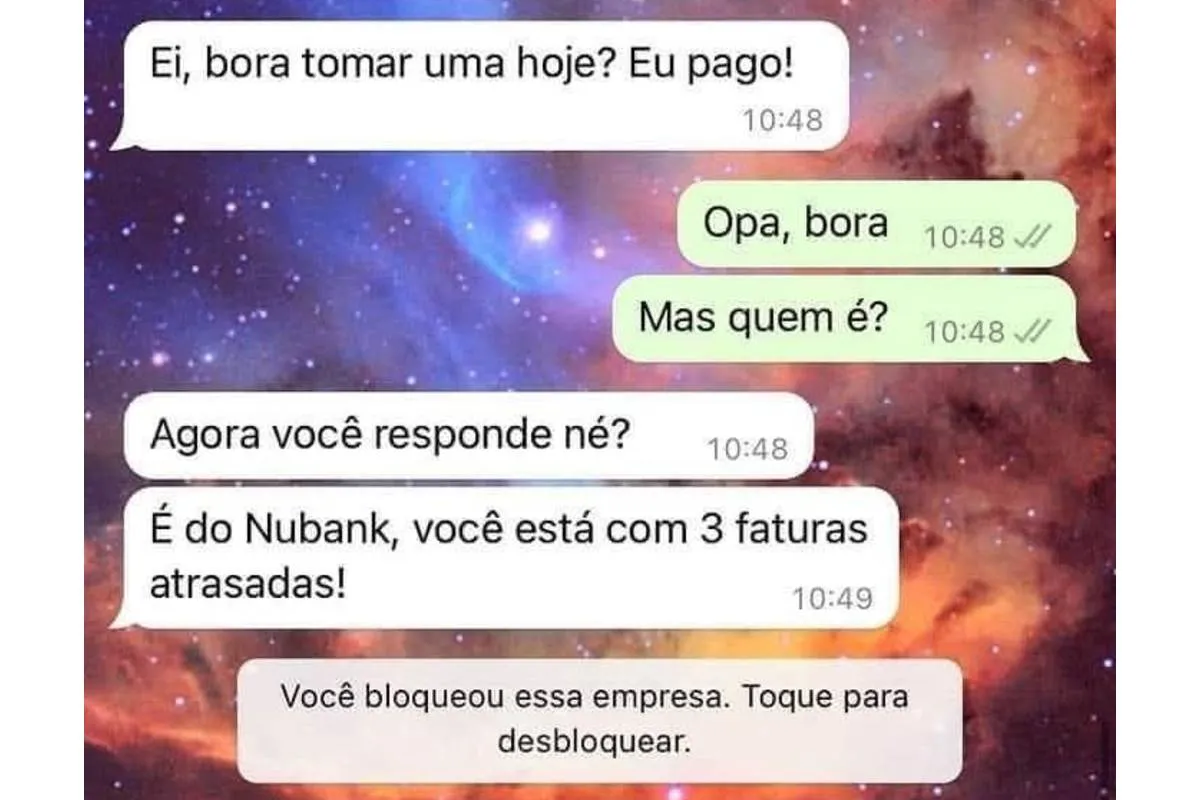Tap the "Você bloqueou essa empresa" unblock banner
This screenshot has width=1200, height=800.
600,720
